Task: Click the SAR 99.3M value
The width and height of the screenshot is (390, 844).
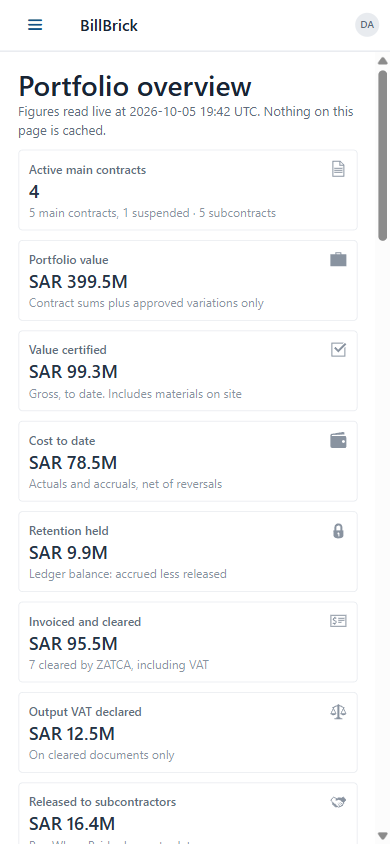Action: coord(73,372)
